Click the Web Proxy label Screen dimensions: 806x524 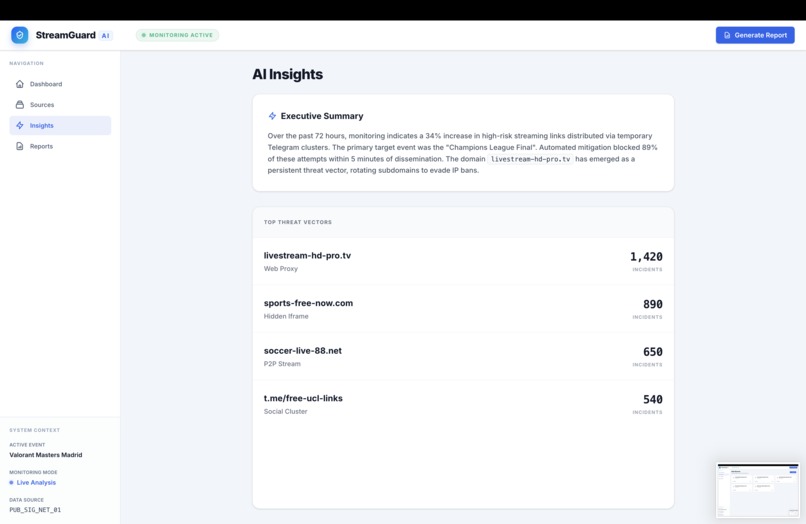(281, 268)
